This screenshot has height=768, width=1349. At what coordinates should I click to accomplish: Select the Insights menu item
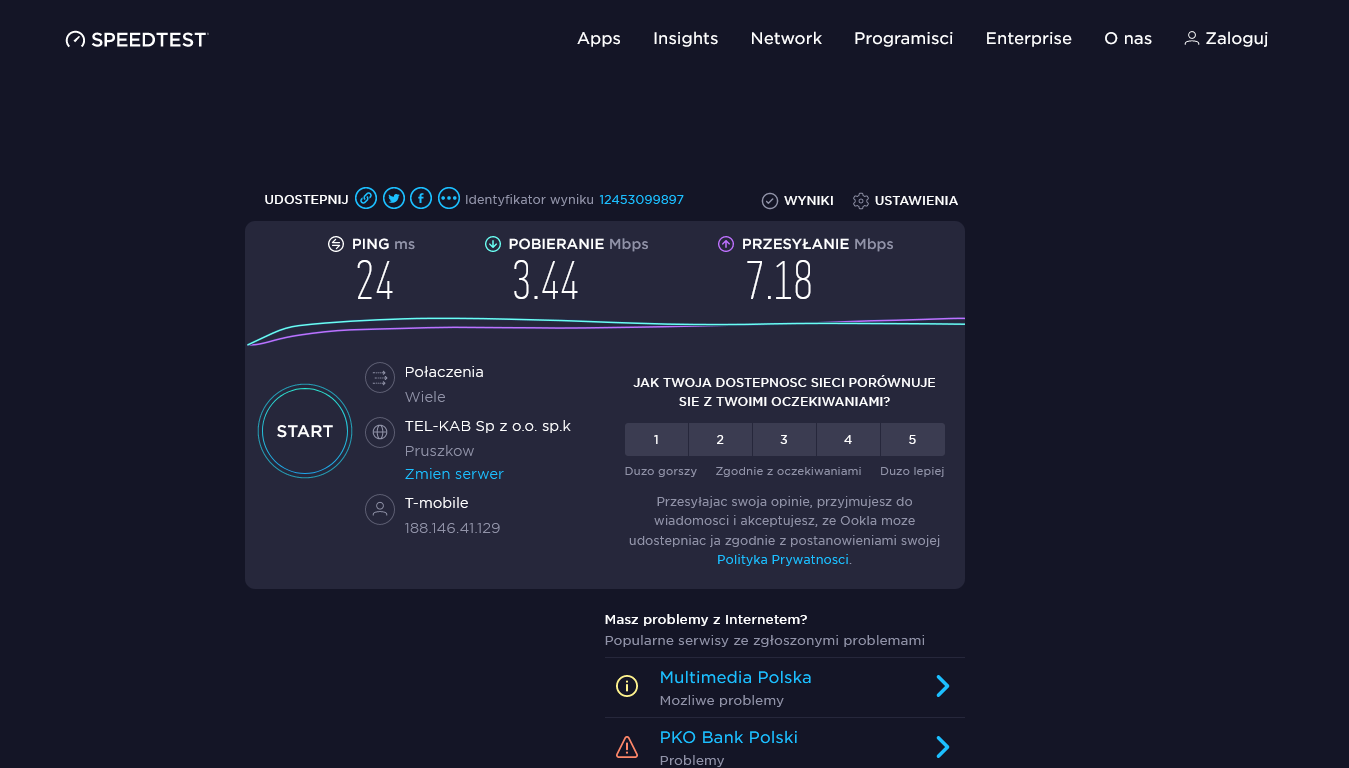pos(685,38)
